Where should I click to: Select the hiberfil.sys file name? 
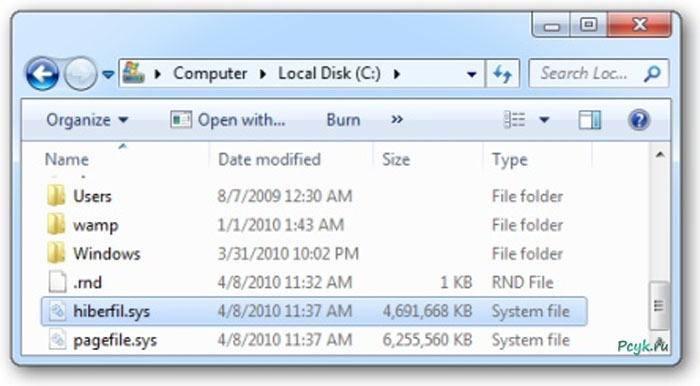(x=112, y=311)
